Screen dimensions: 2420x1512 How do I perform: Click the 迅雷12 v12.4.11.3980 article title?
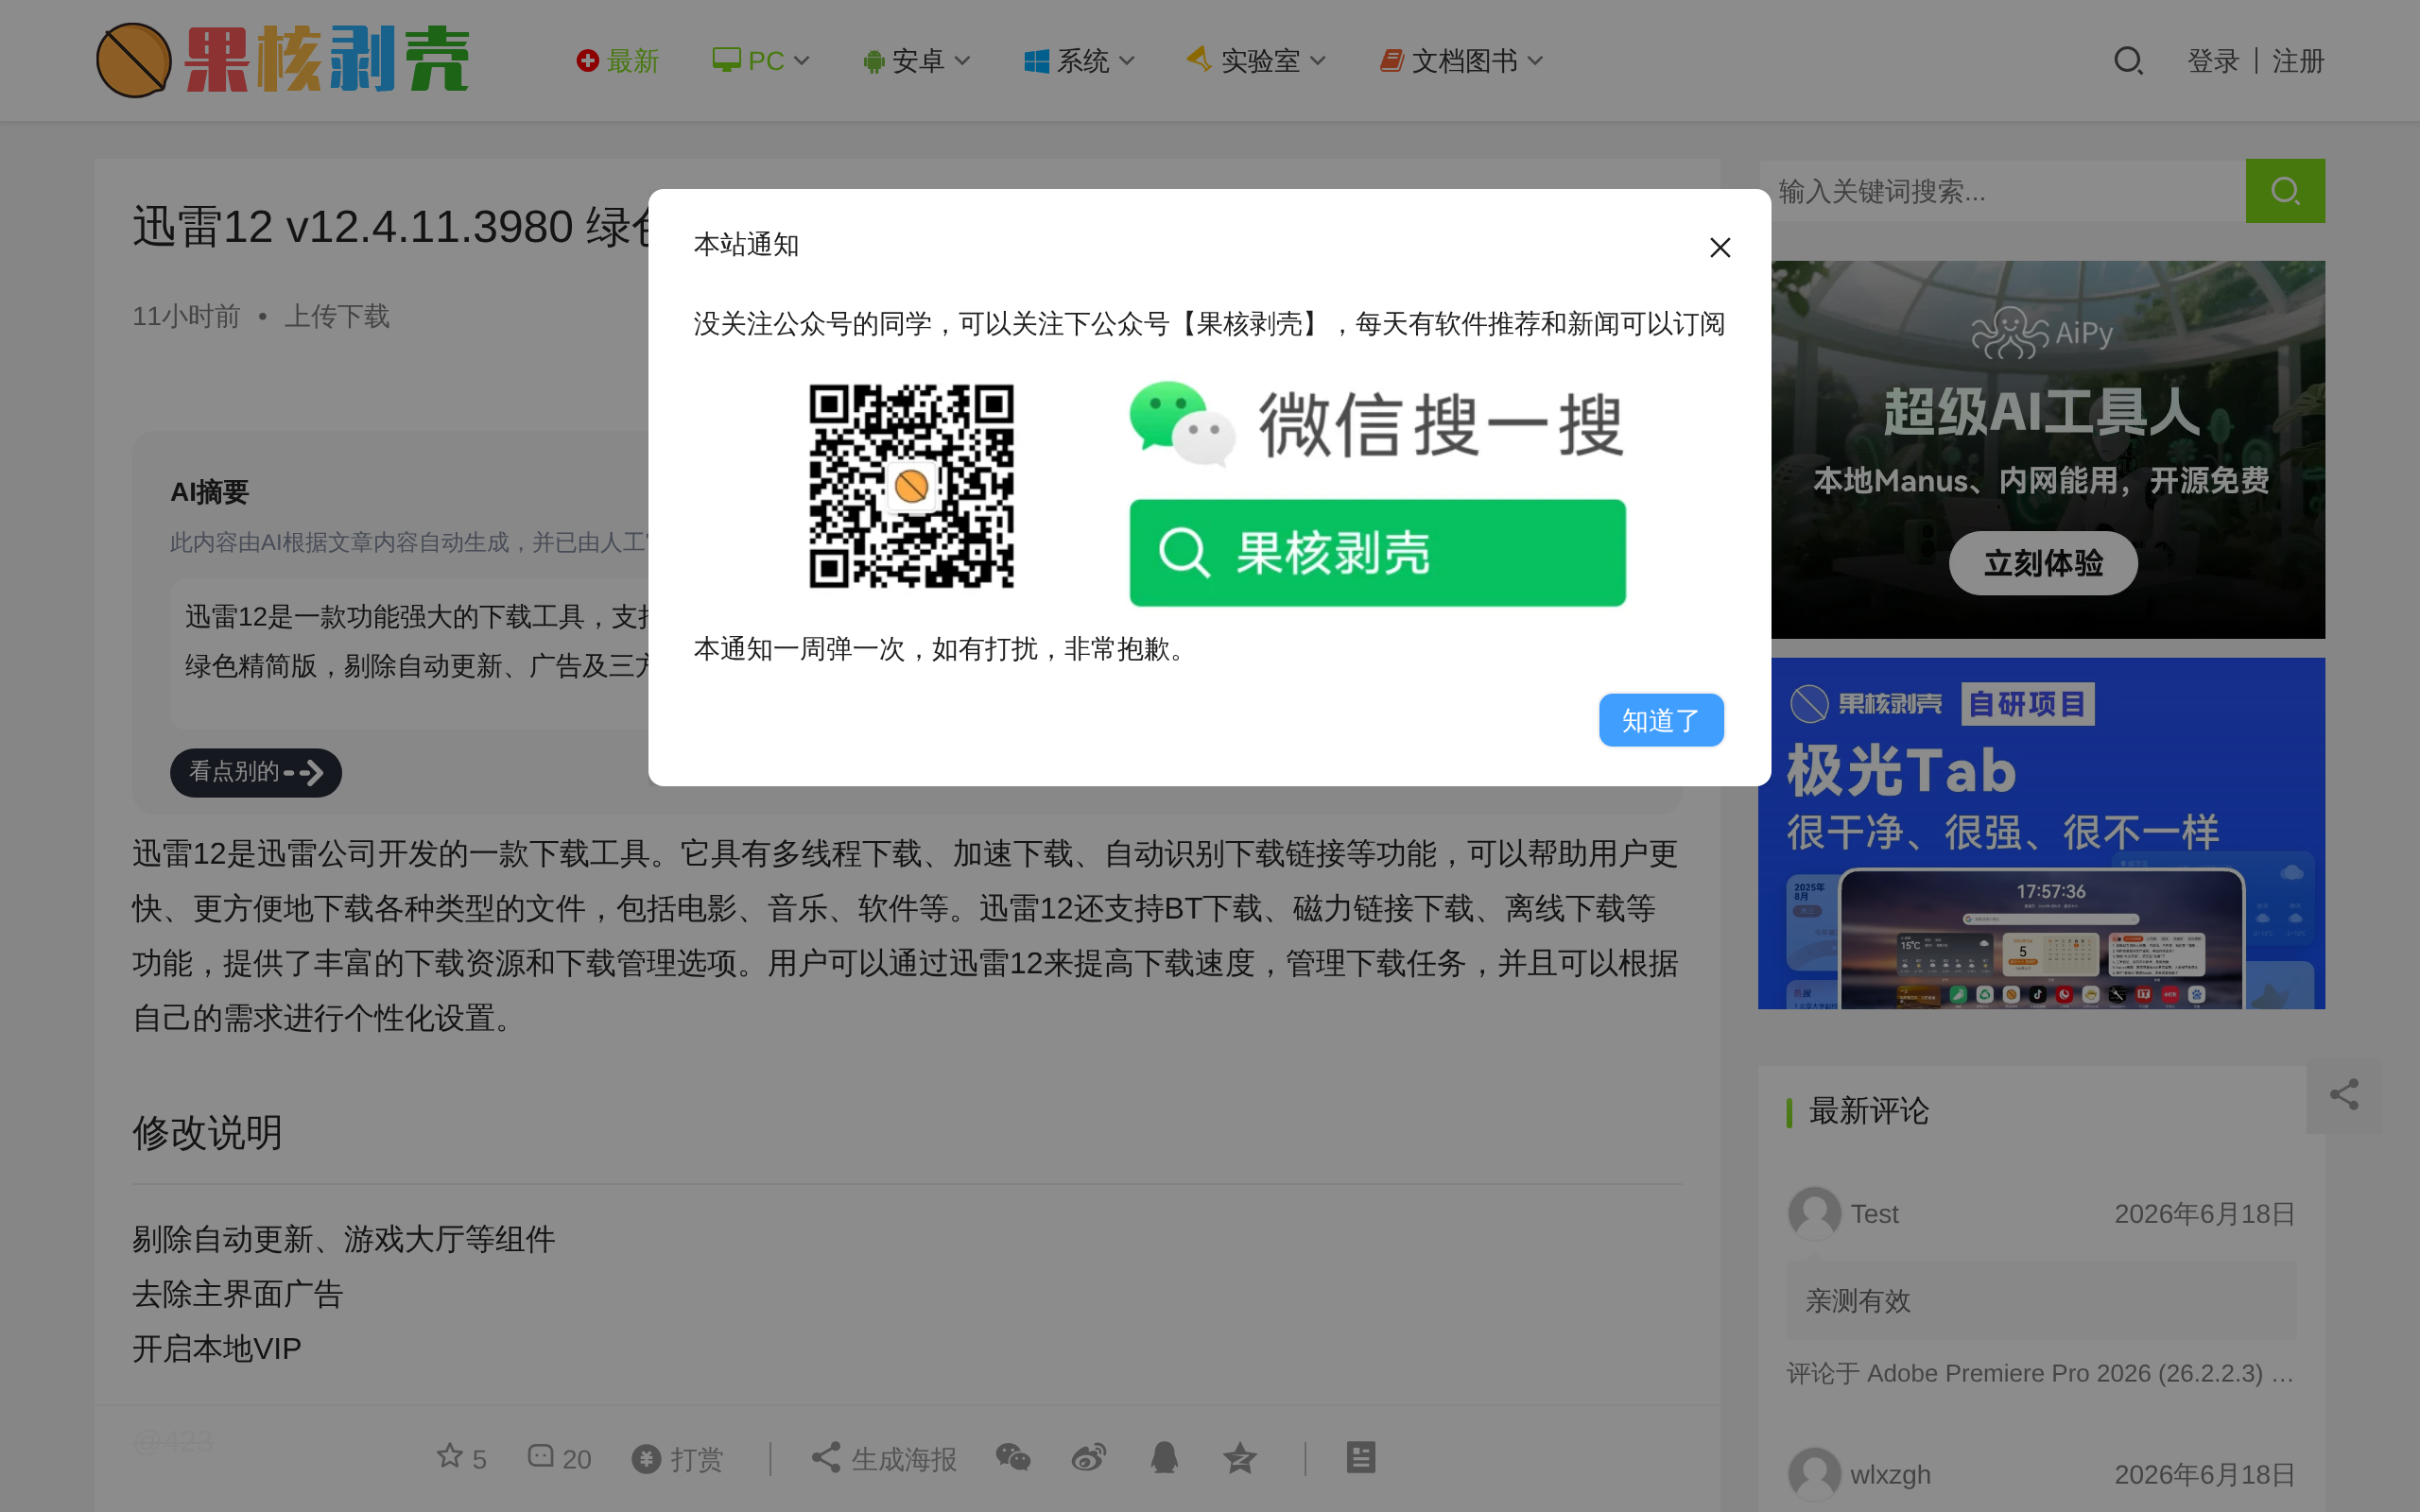point(390,226)
